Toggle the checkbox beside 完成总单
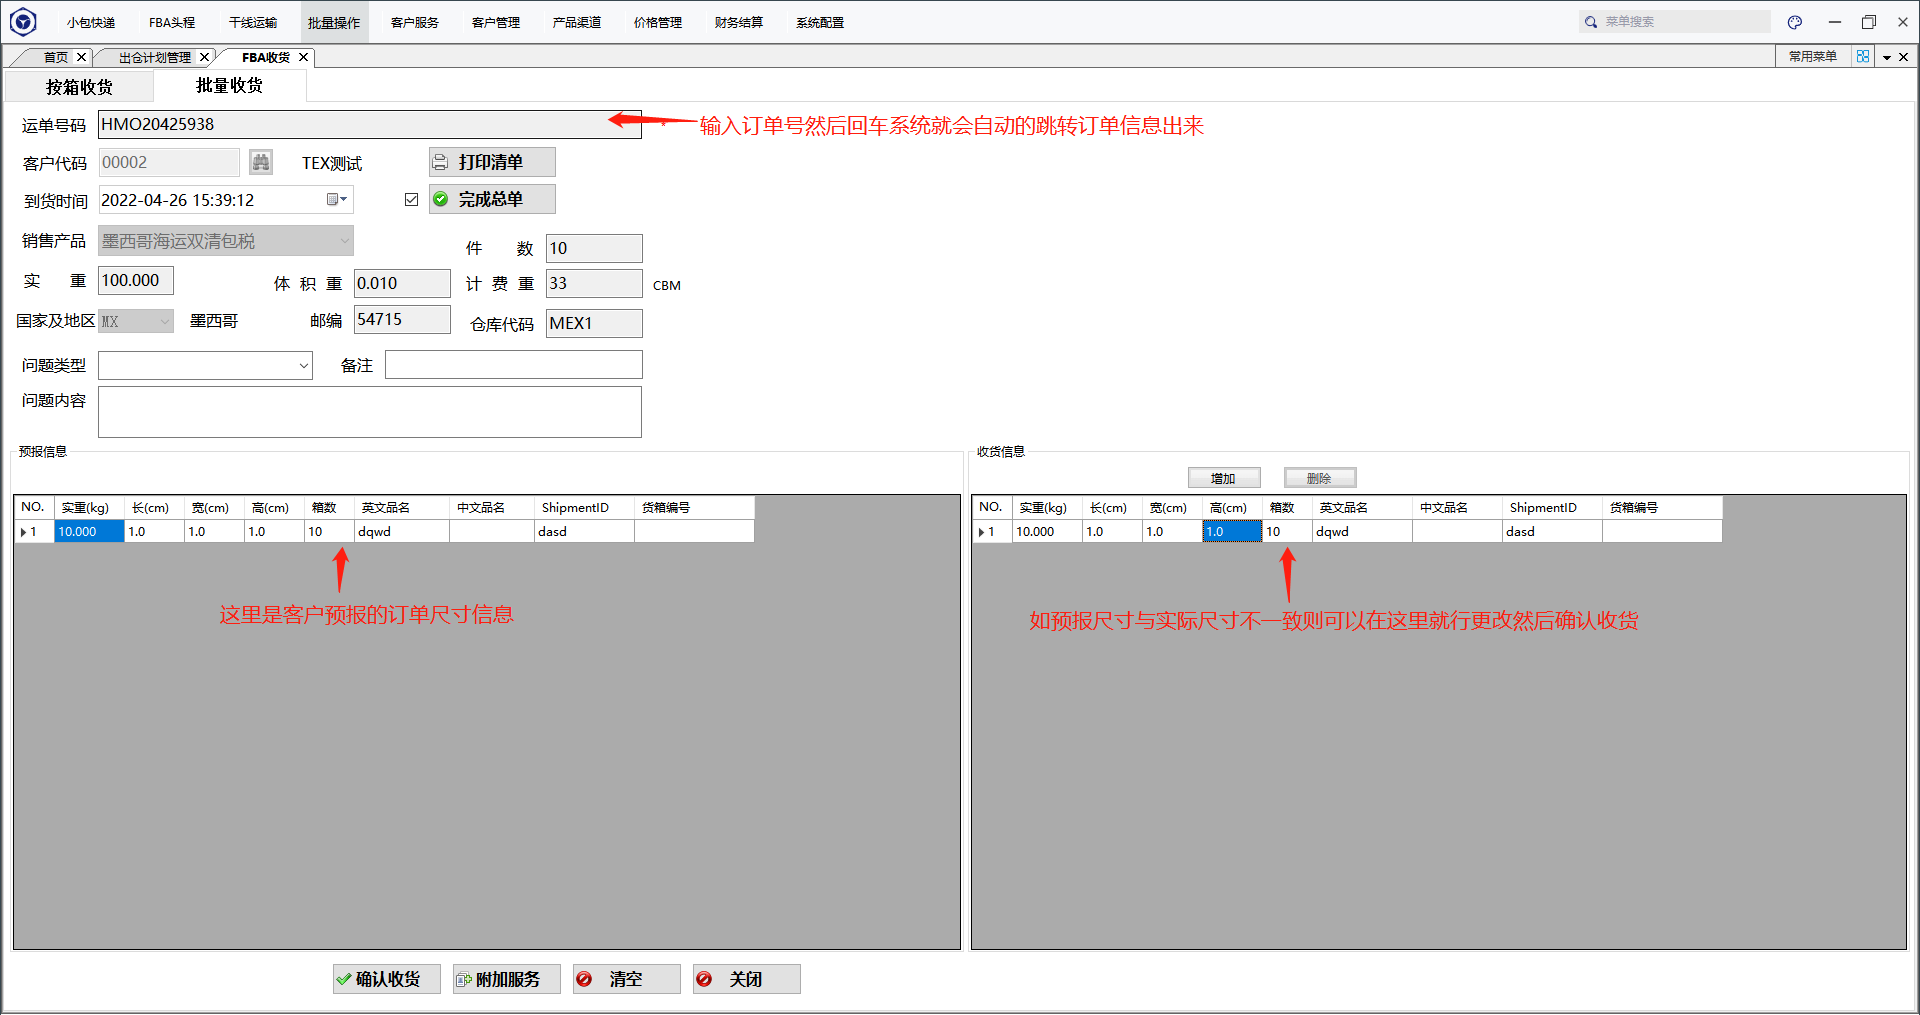 click(411, 199)
